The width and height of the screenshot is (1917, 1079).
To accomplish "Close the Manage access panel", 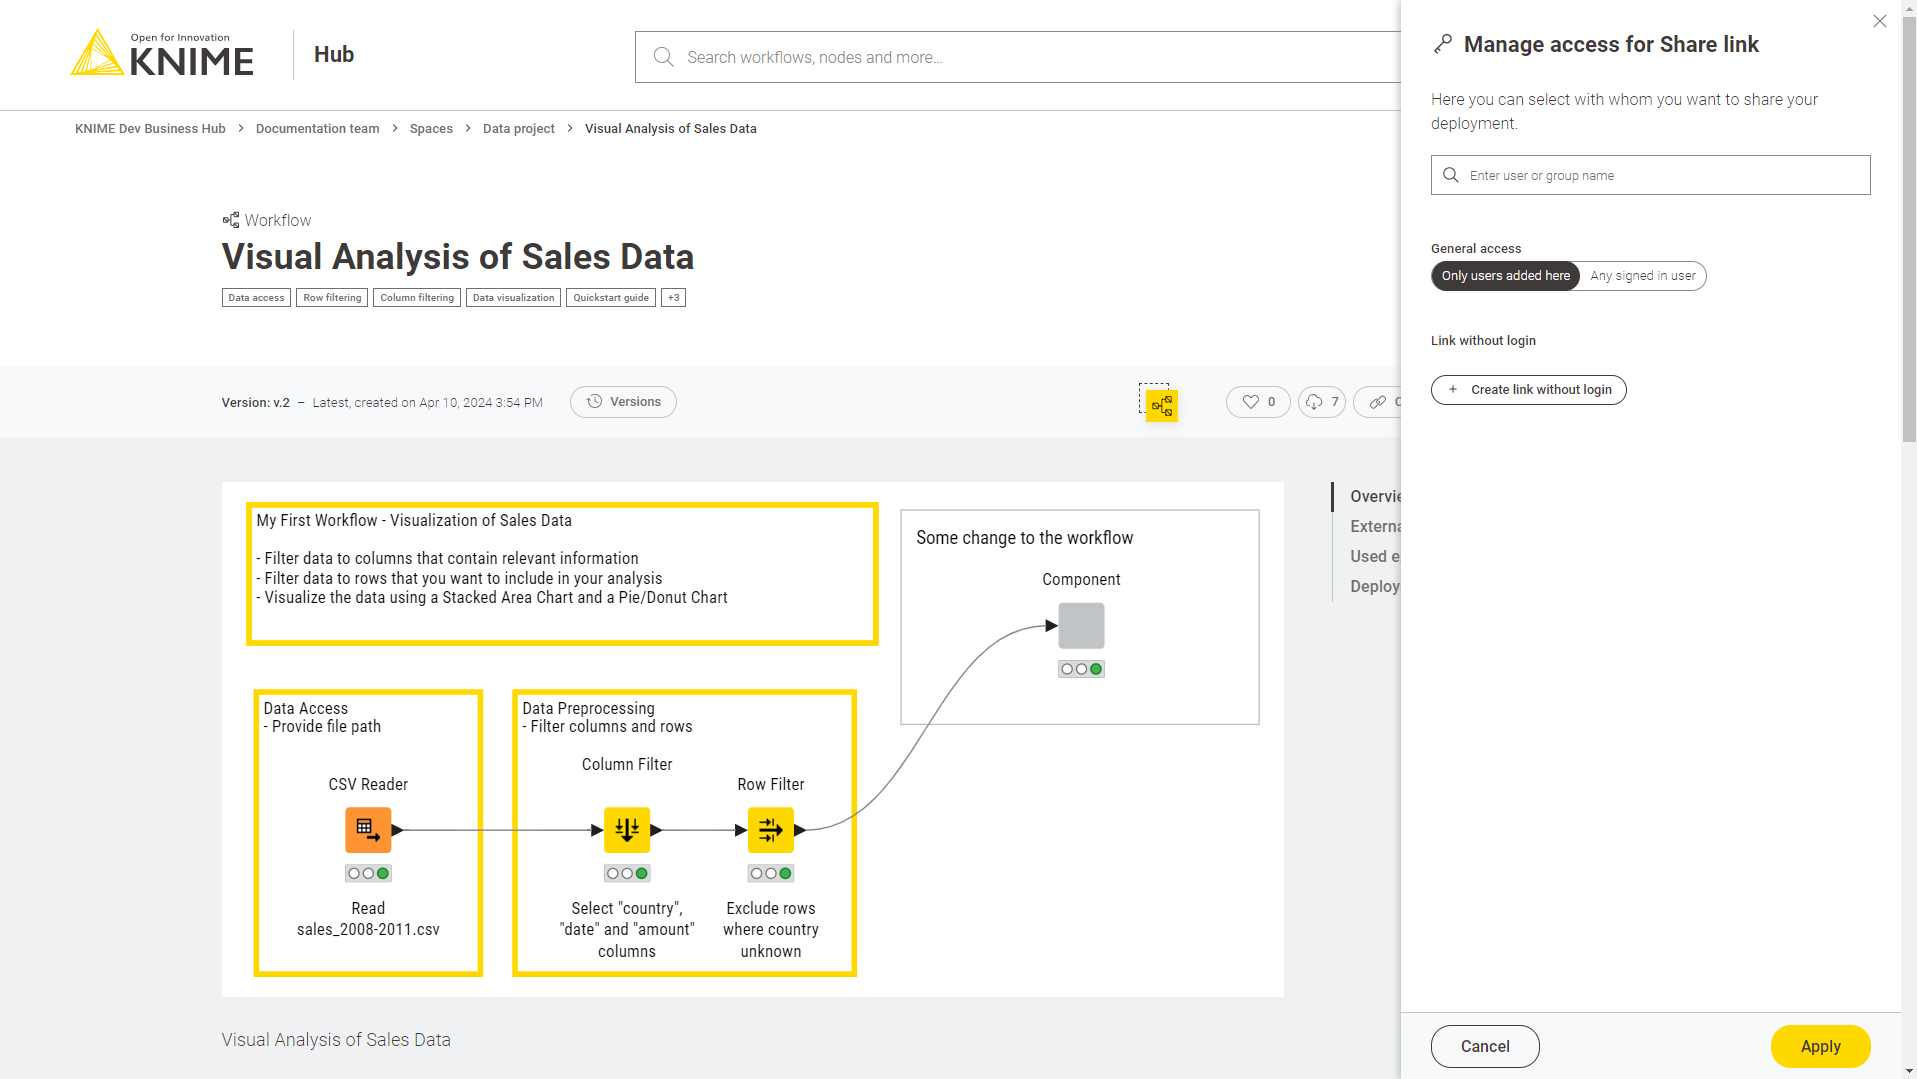I will [1879, 21].
